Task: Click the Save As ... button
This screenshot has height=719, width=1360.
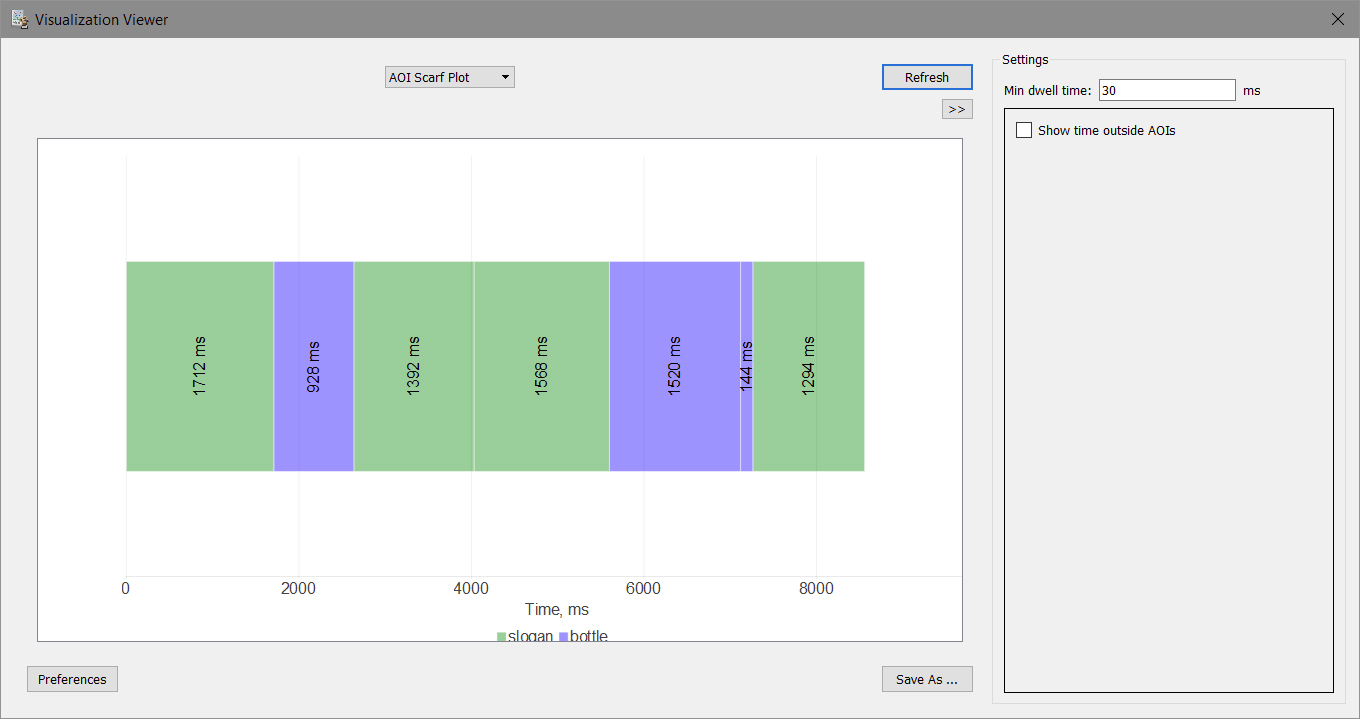Action: coord(927,679)
